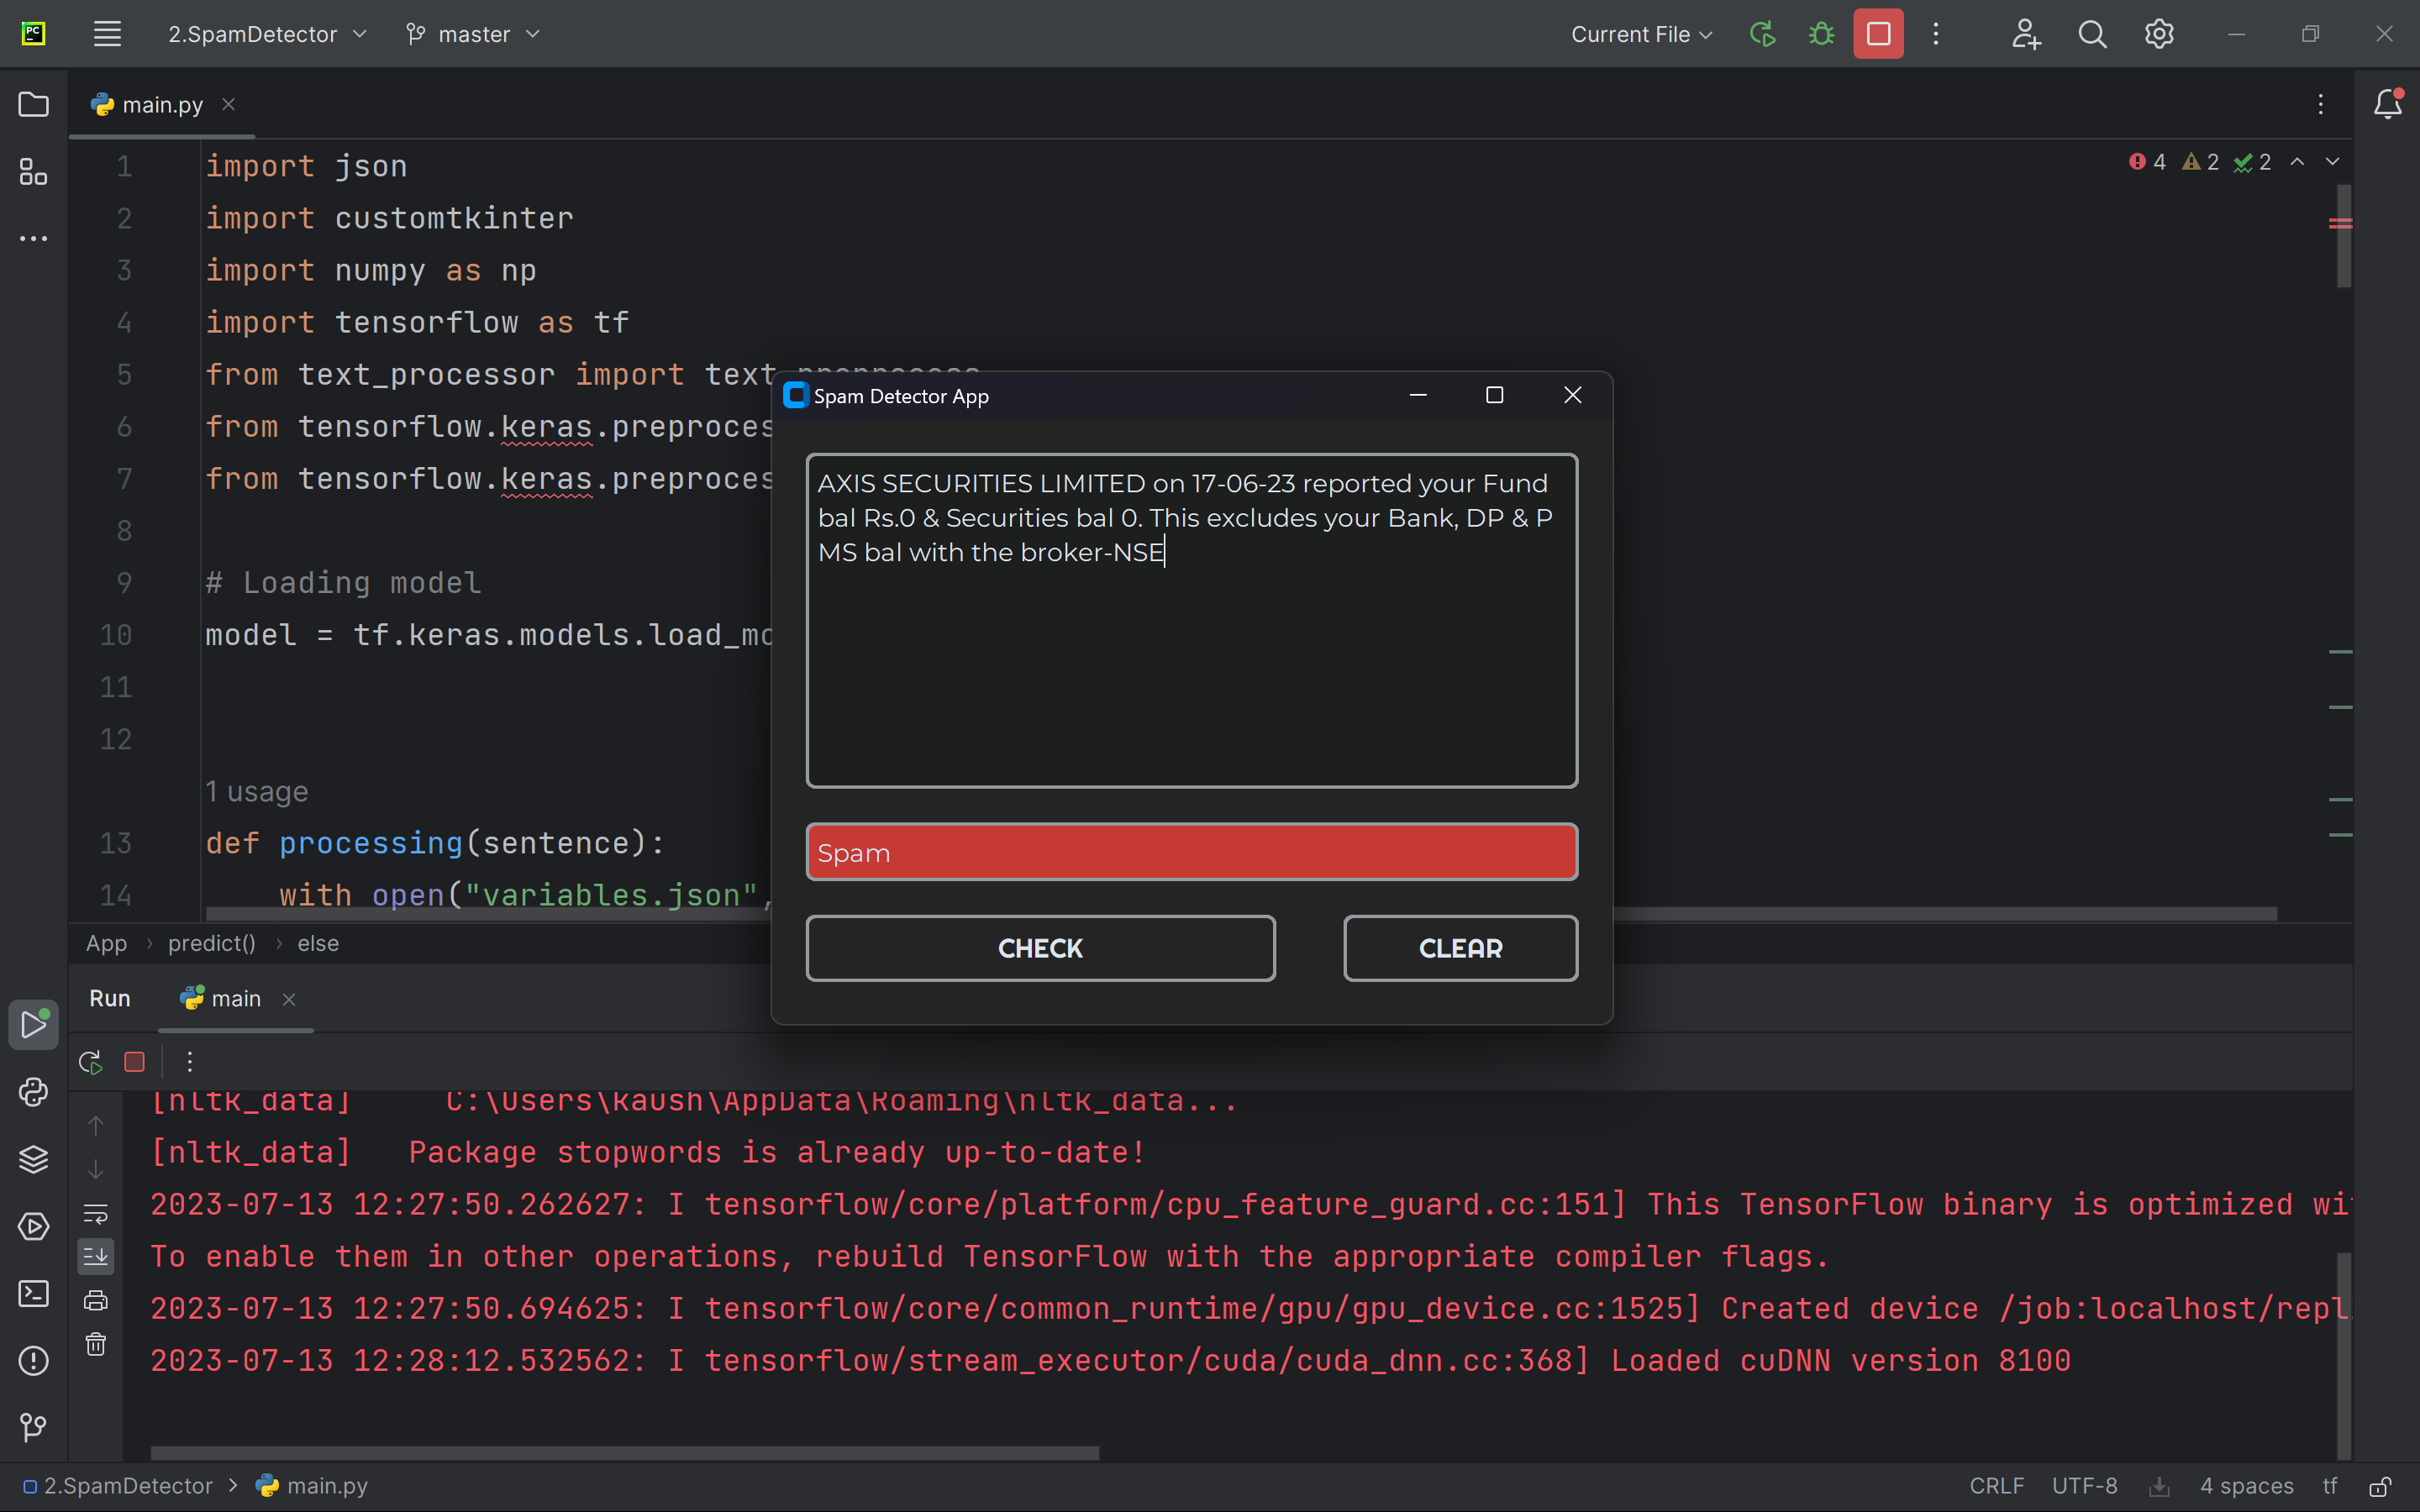Open the main hamburger menu
Viewport: 2420px width, 1512px height.
pos(107,33)
